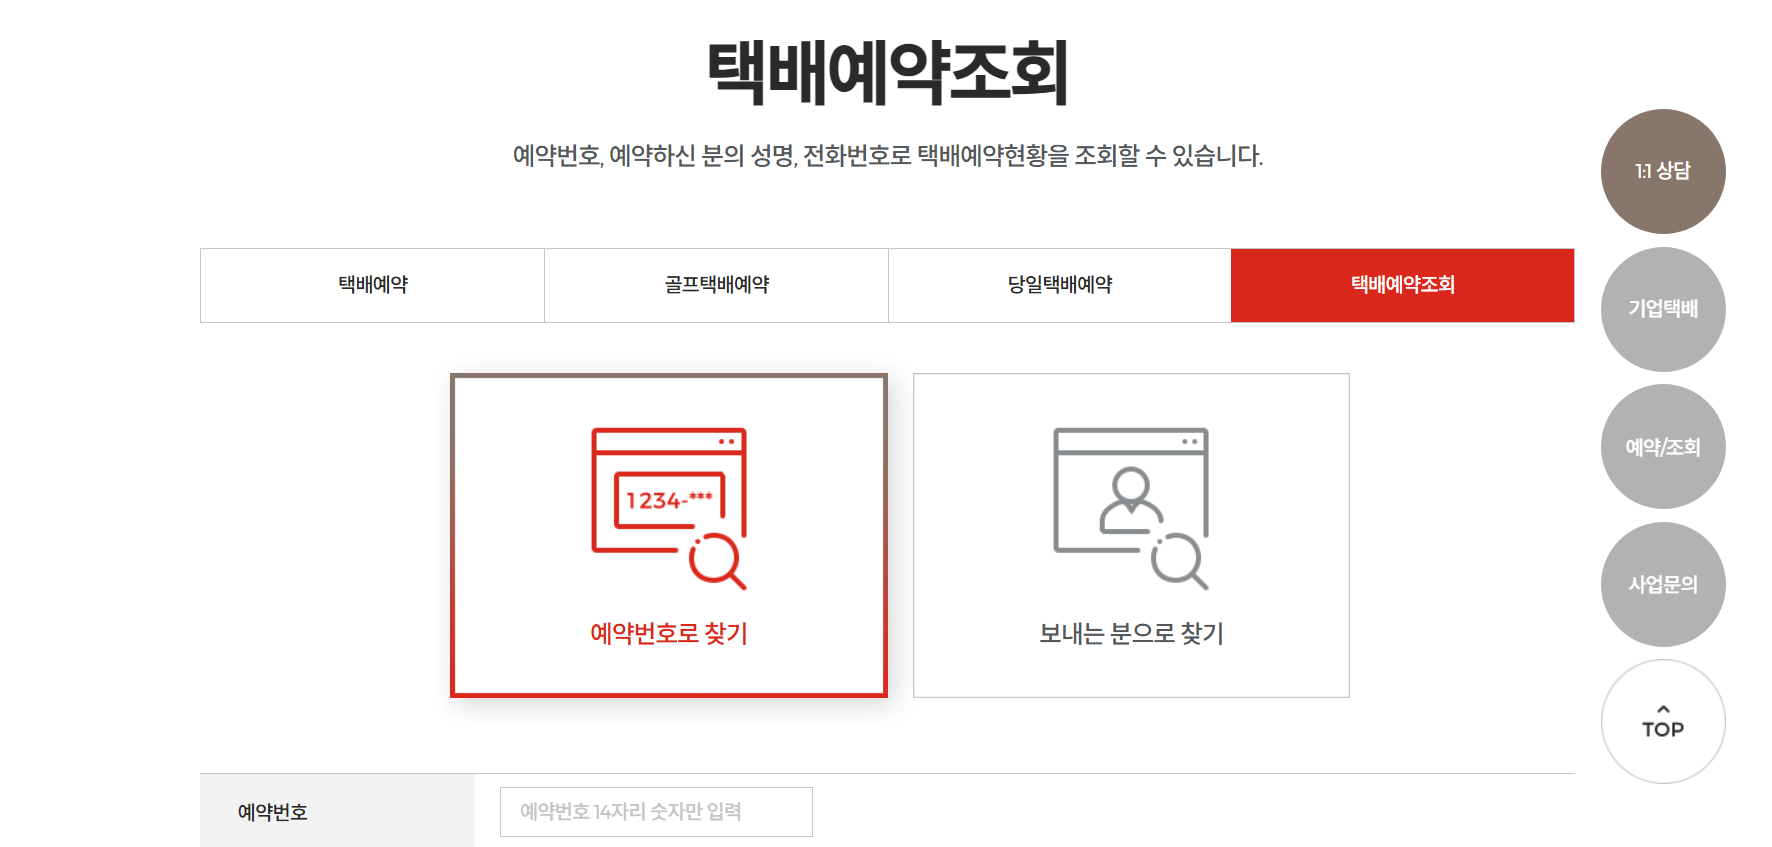Open the 택배예약 tab
This screenshot has width=1772, height=847.
[x=372, y=285]
